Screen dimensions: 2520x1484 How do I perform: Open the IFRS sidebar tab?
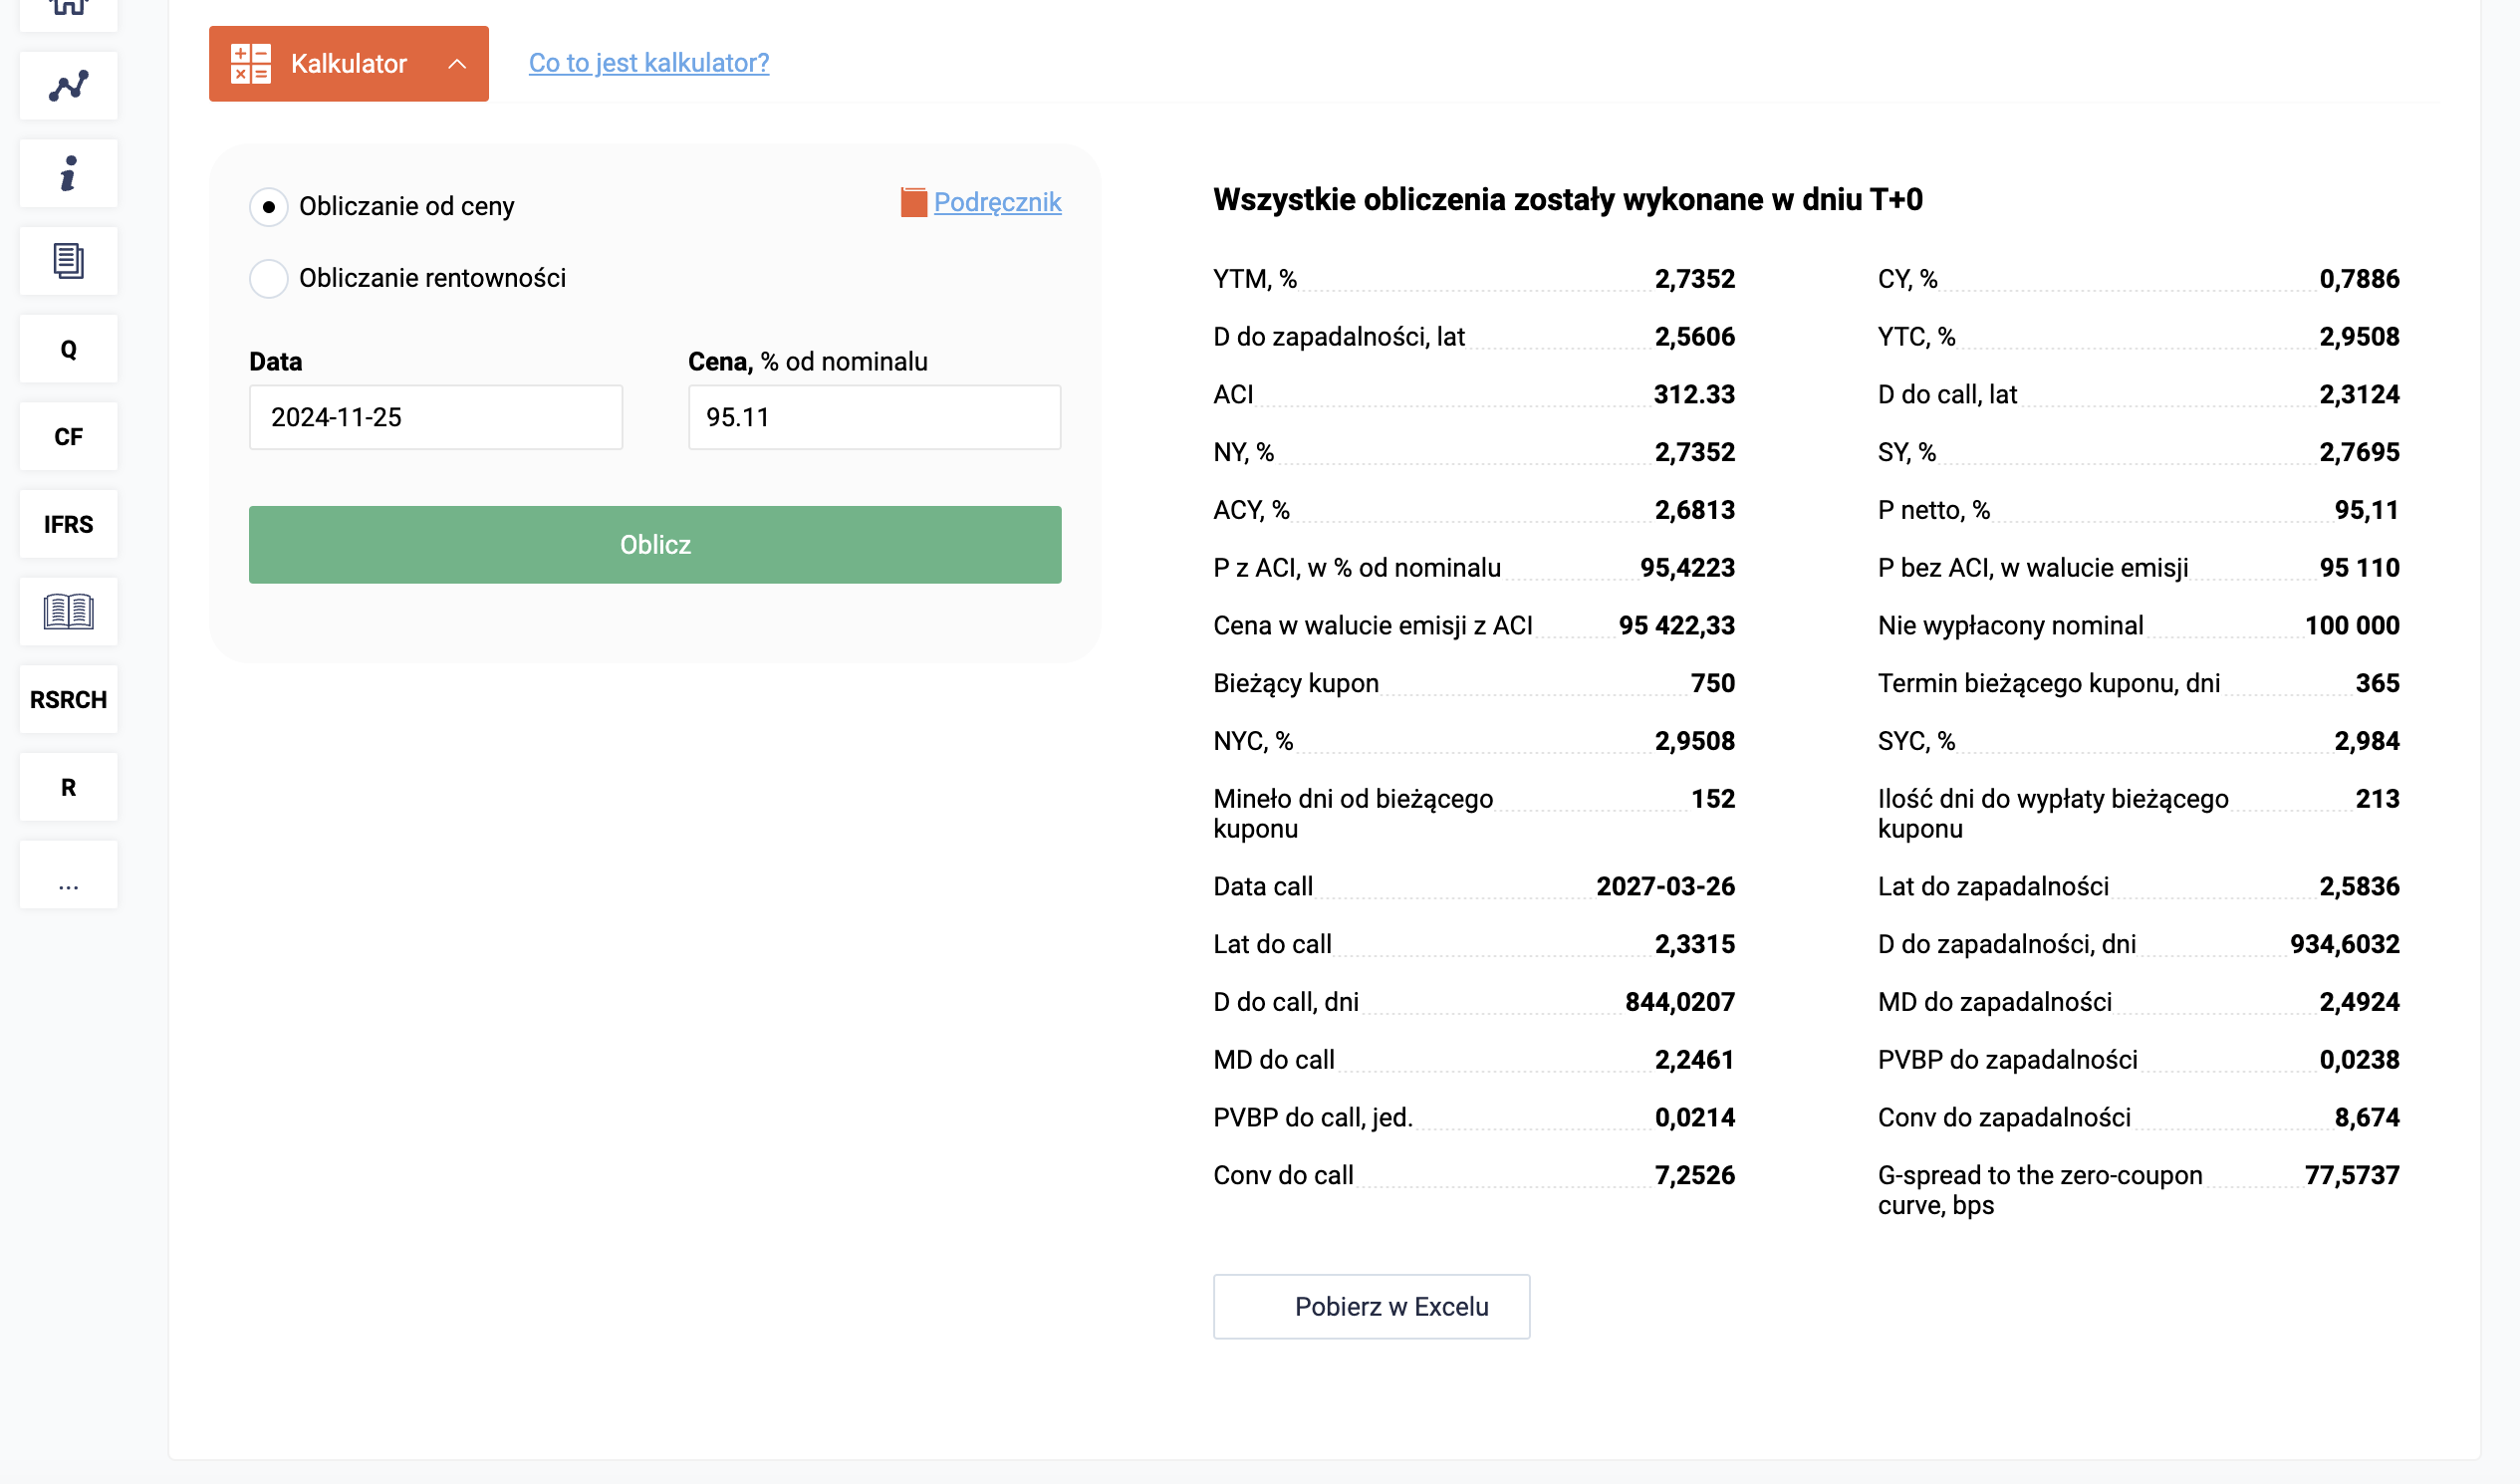68,524
